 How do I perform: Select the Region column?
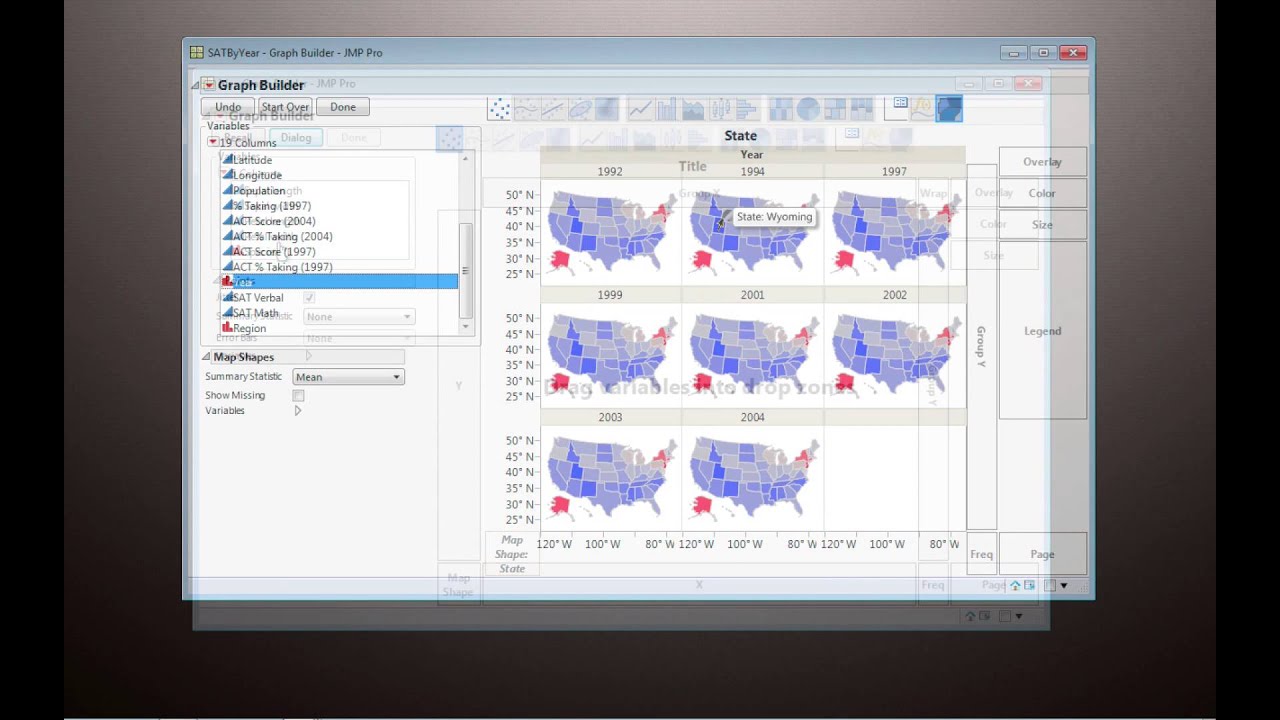point(339,328)
